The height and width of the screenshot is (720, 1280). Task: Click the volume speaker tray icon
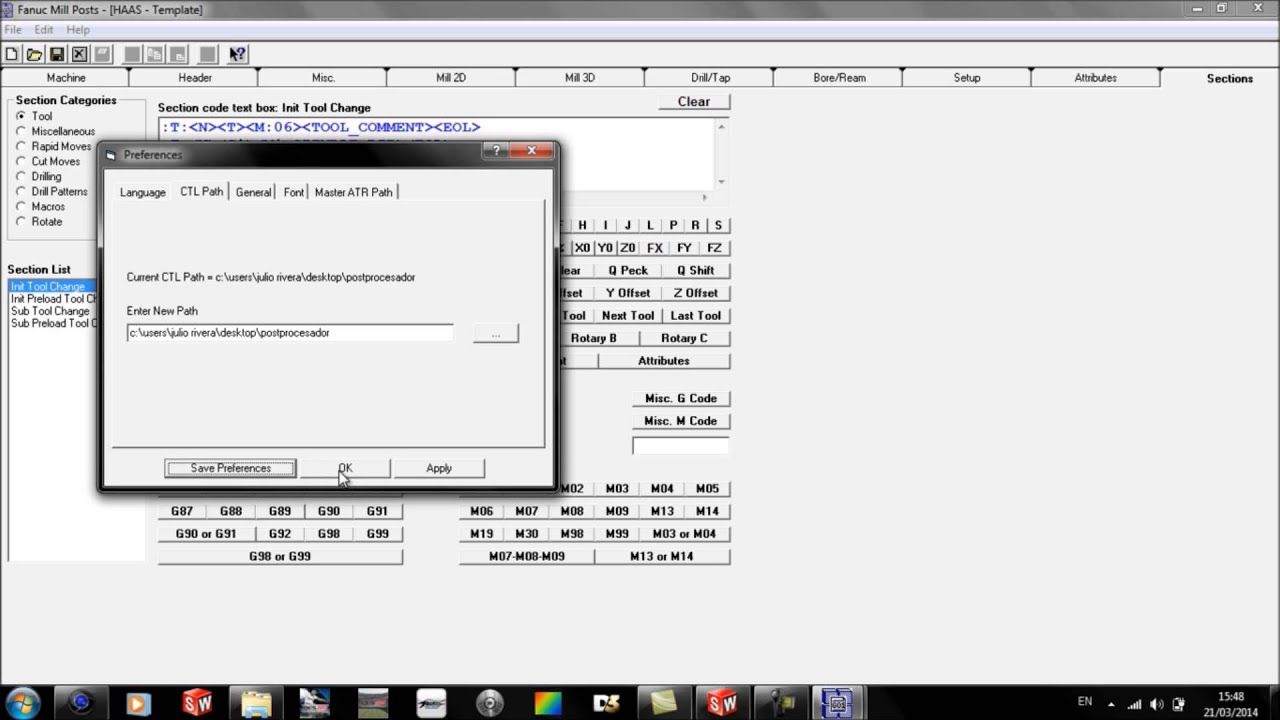click(x=1157, y=703)
